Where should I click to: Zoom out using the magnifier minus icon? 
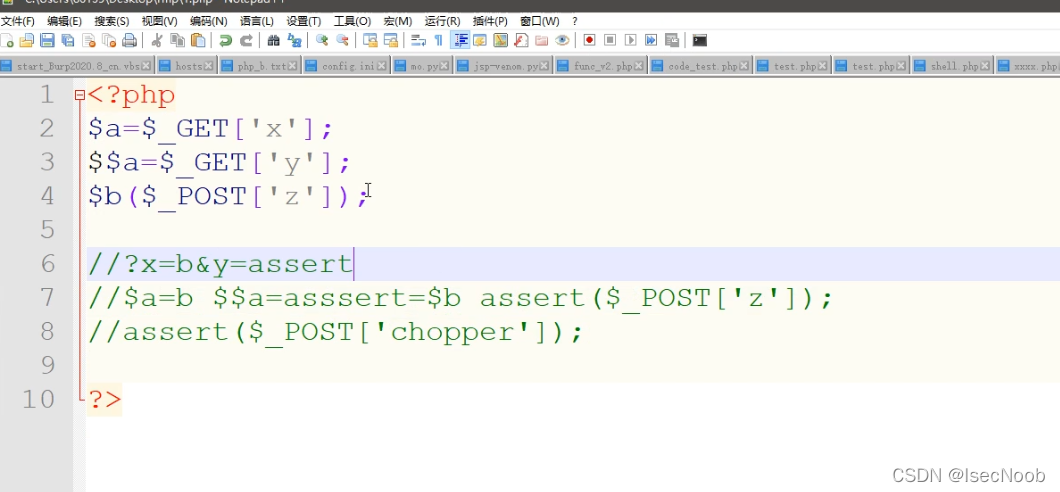pos(343,41)
